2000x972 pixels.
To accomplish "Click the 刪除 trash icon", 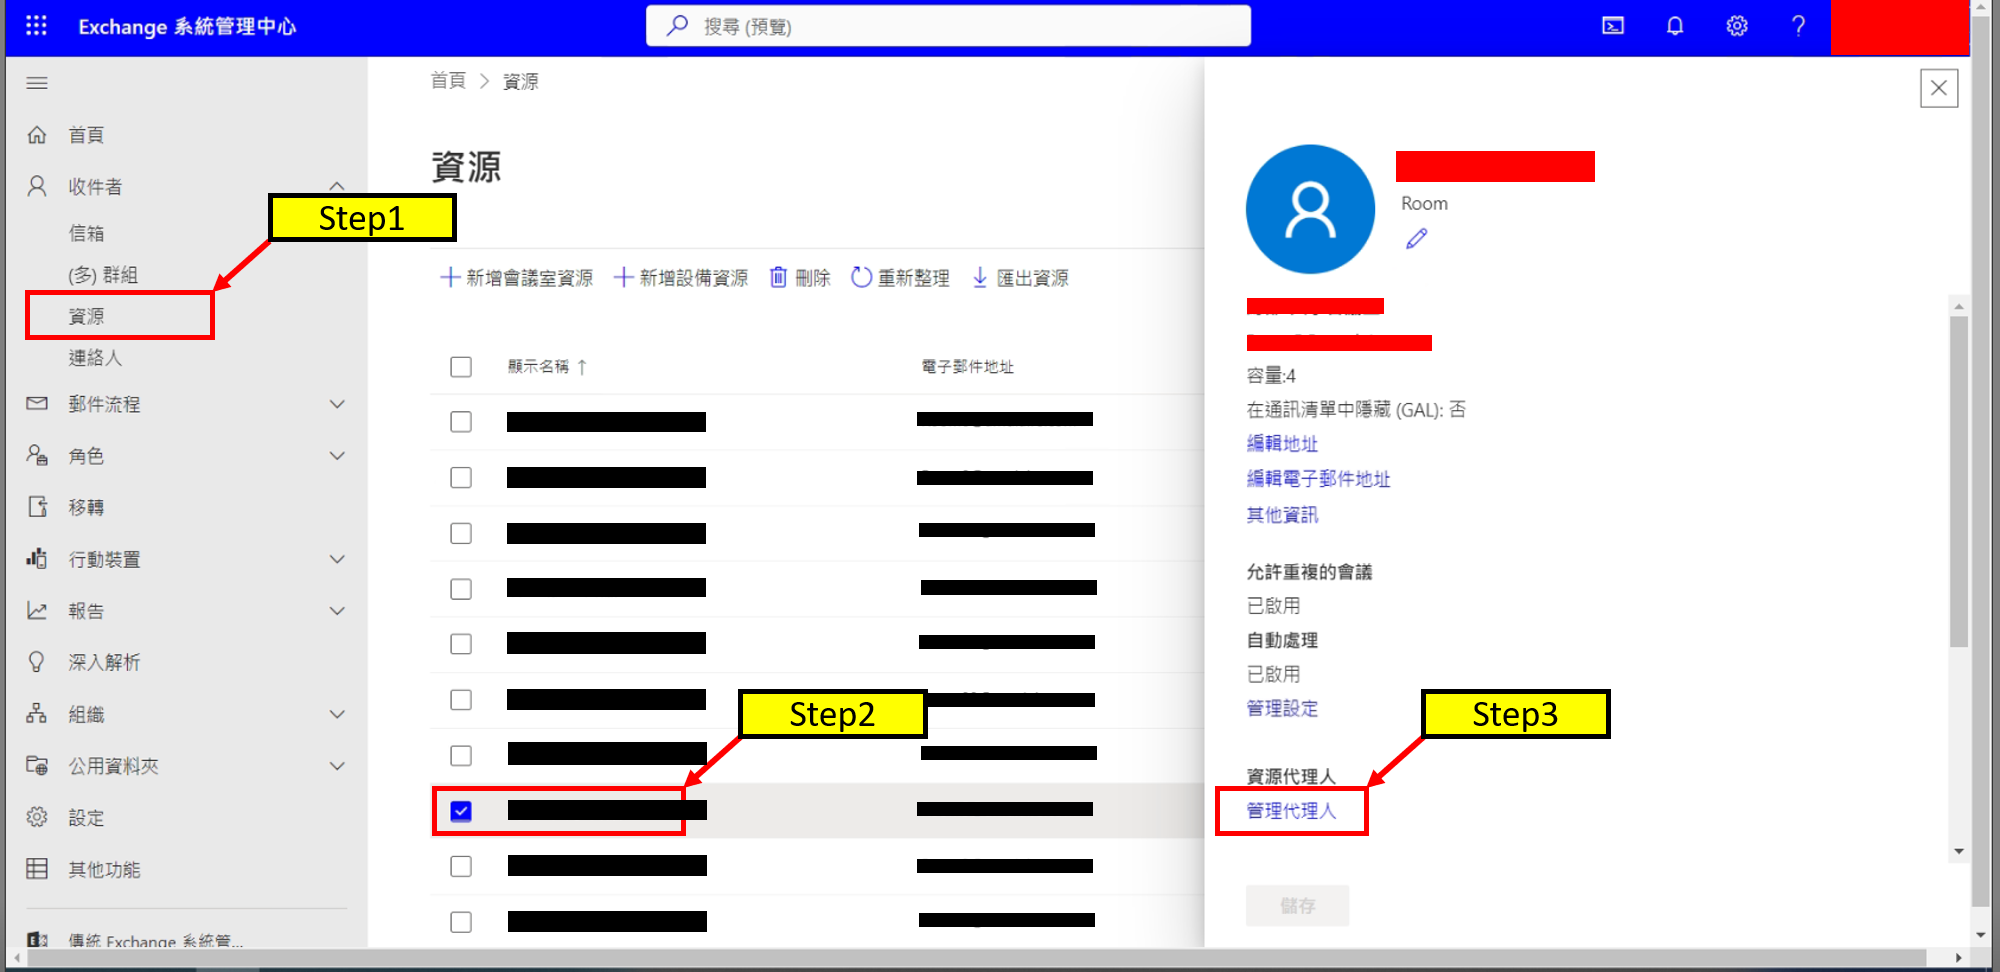I will [x=799, y=278].
